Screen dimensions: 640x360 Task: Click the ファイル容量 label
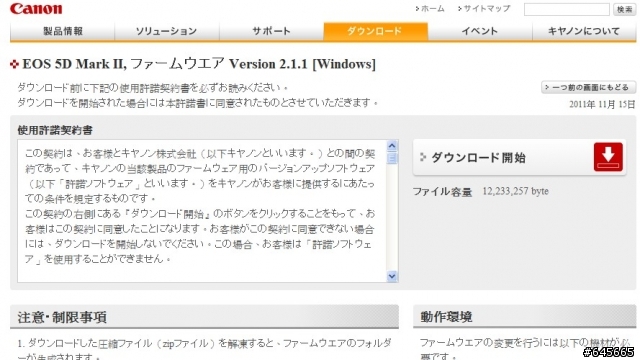click(x=442, y=191)
